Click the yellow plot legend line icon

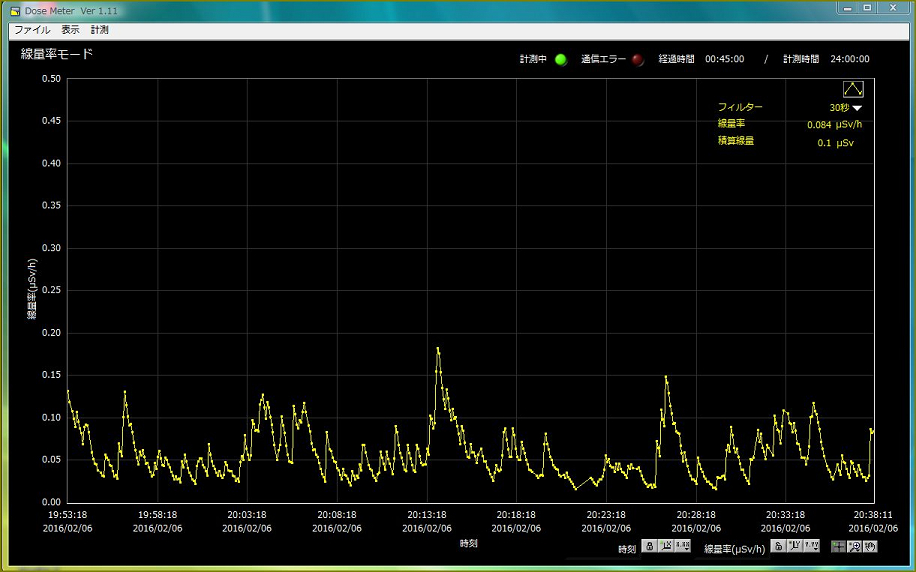[x=852, y=89]
